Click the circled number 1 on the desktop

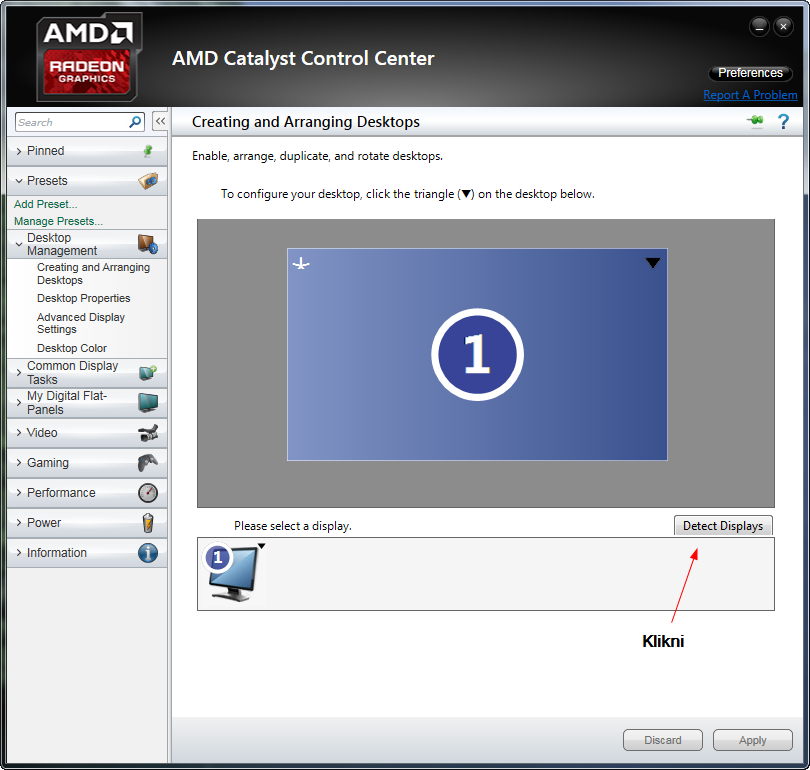[477, 354]
